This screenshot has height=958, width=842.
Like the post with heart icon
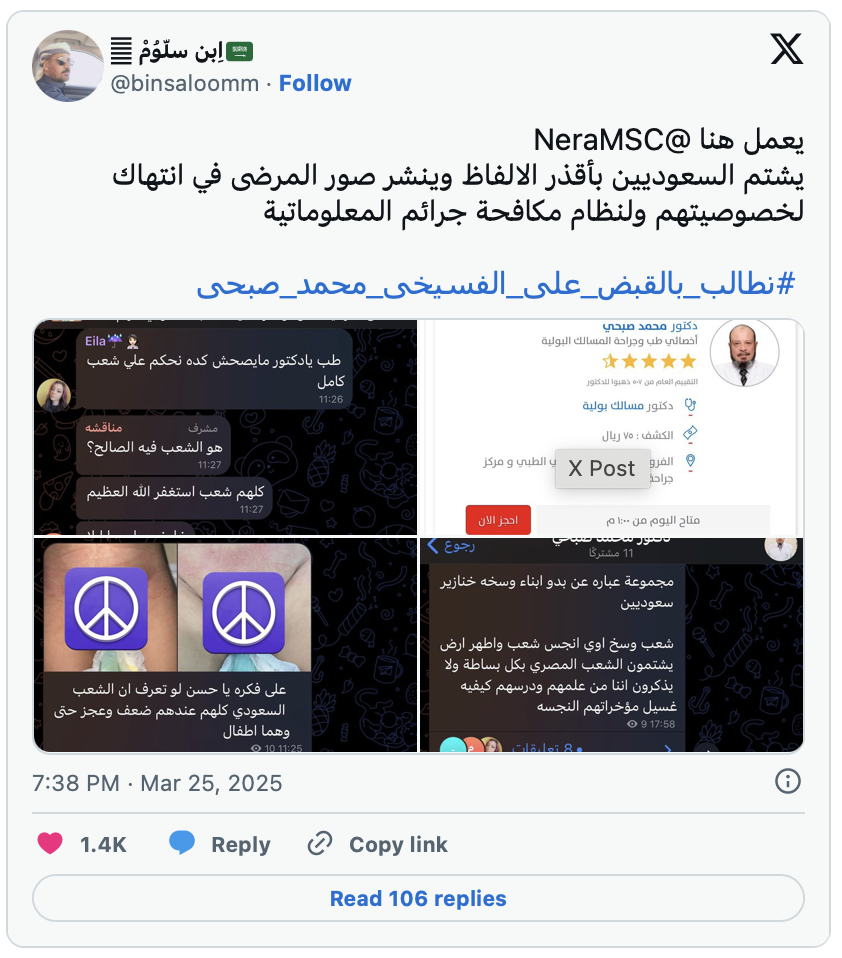pos(50,844)
